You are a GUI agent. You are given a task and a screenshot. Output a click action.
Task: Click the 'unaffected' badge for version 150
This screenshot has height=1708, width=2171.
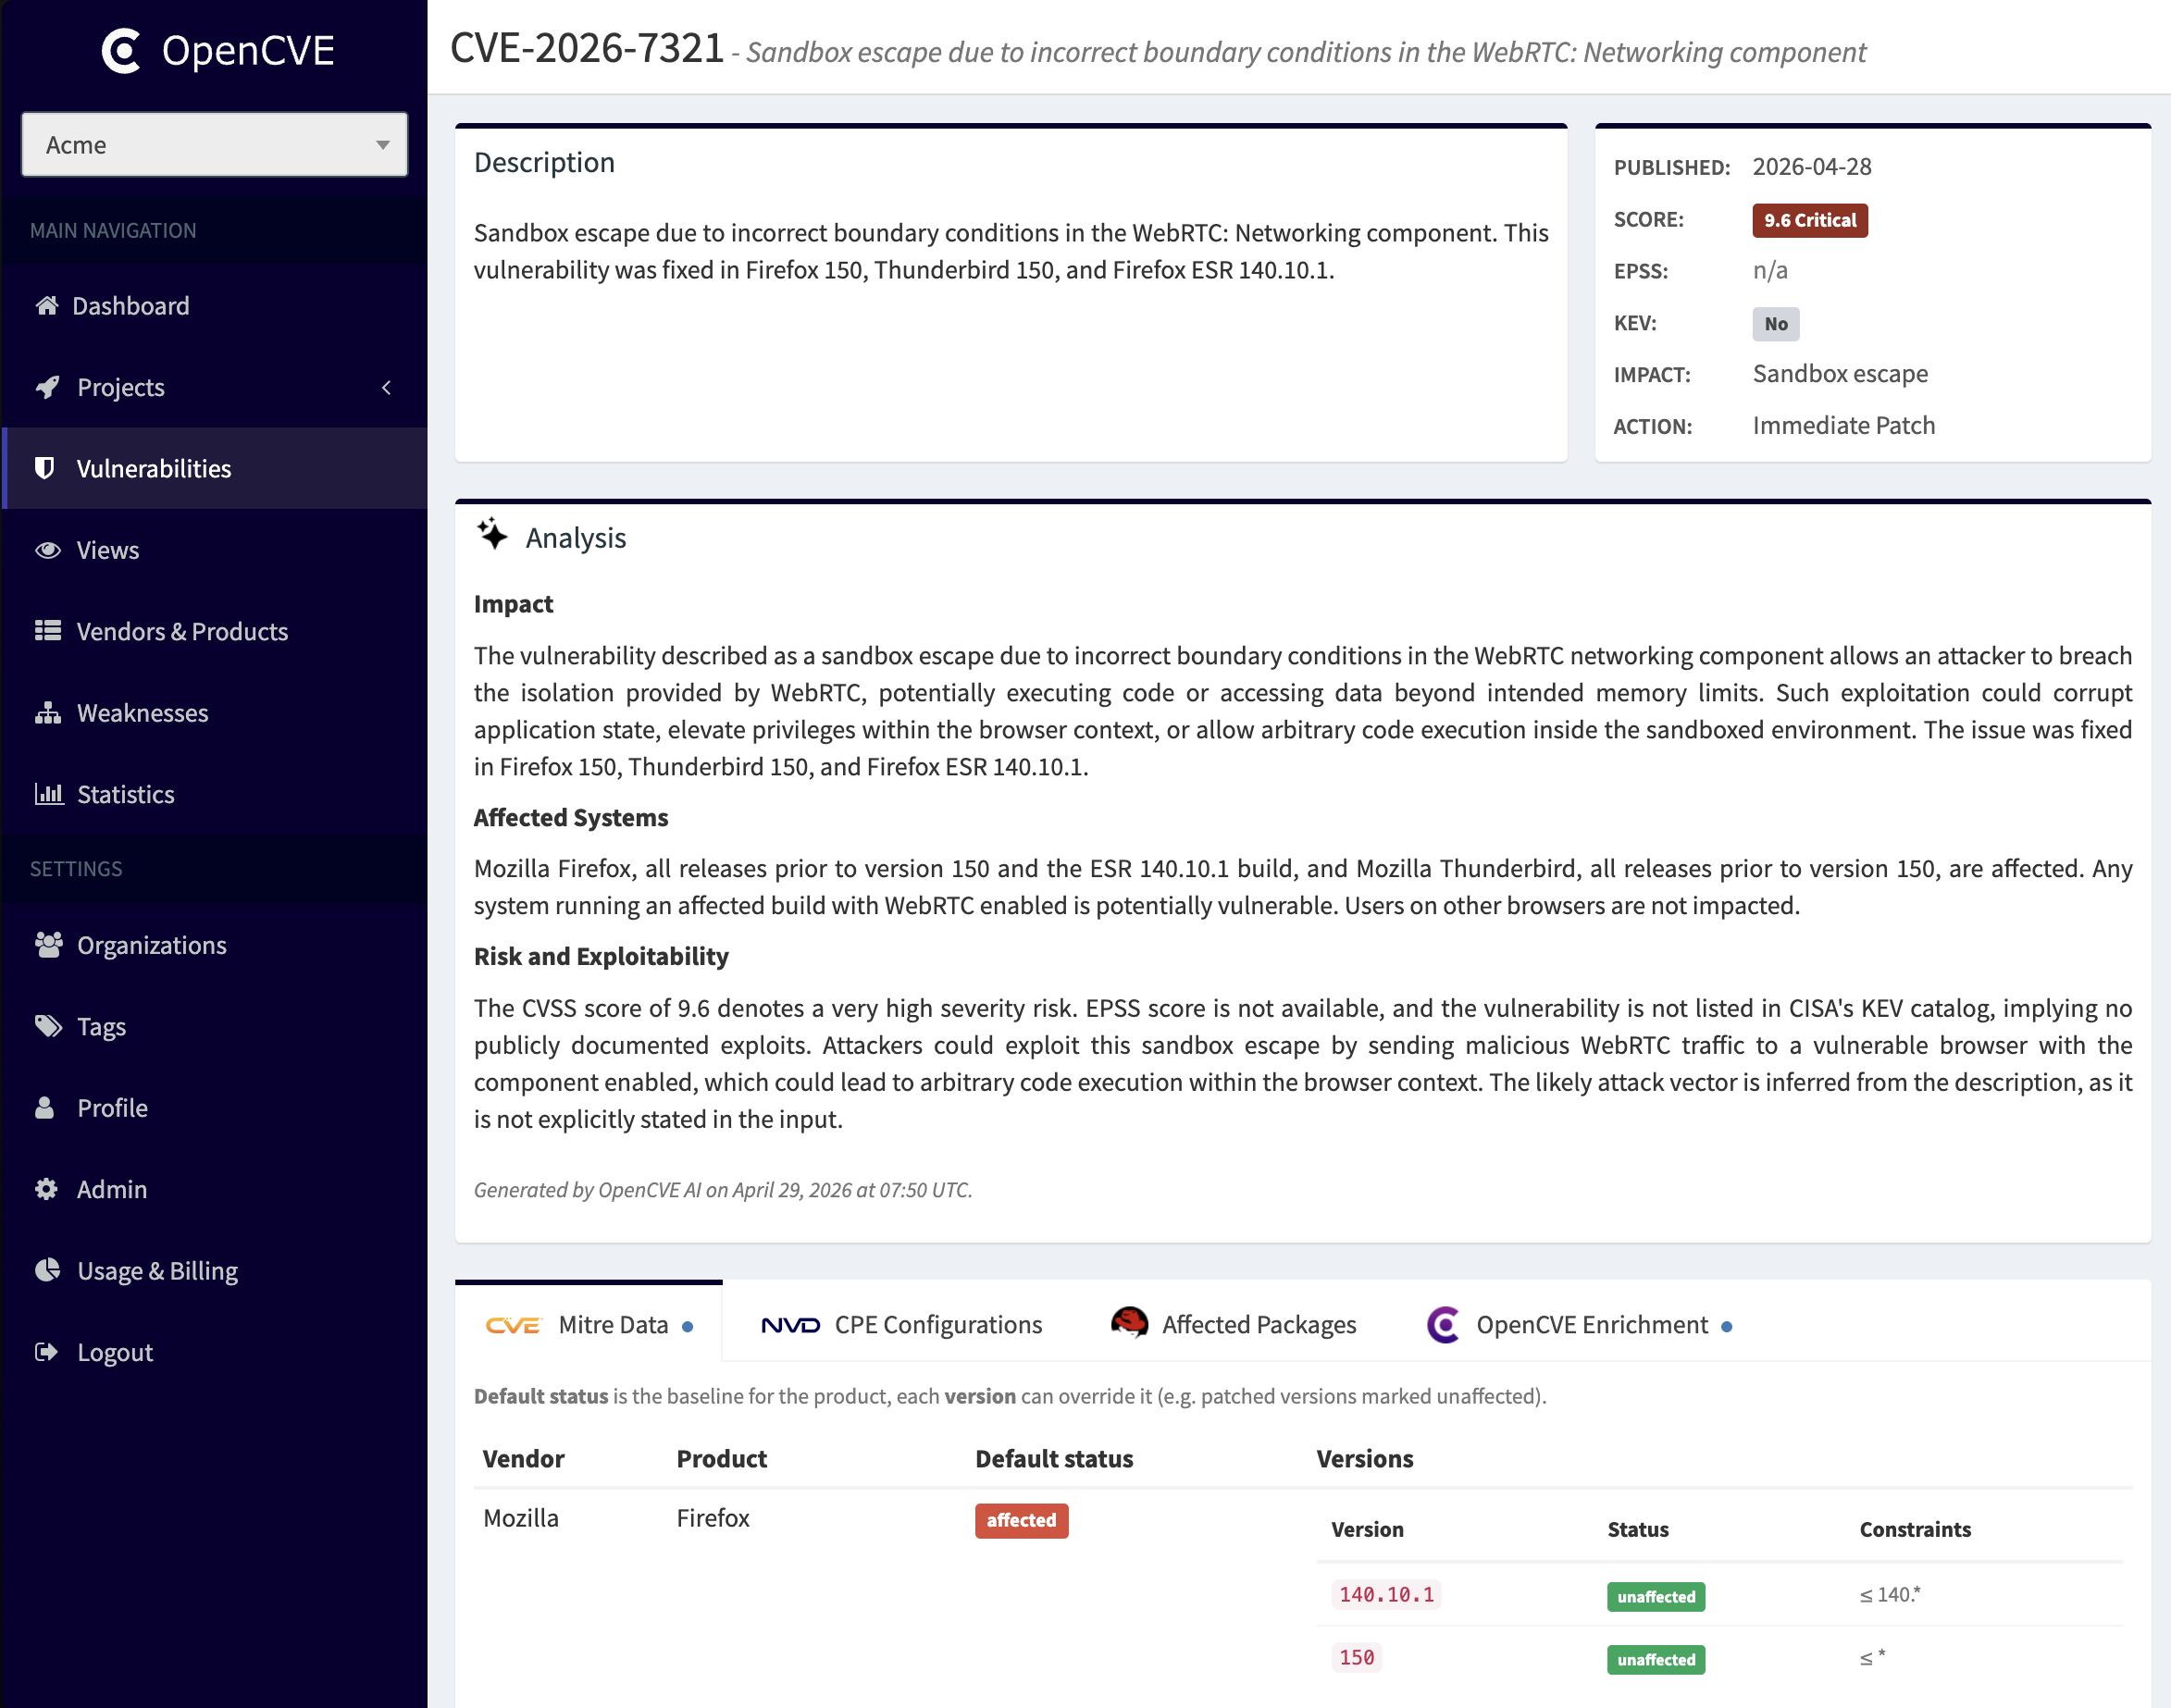1656,1659
